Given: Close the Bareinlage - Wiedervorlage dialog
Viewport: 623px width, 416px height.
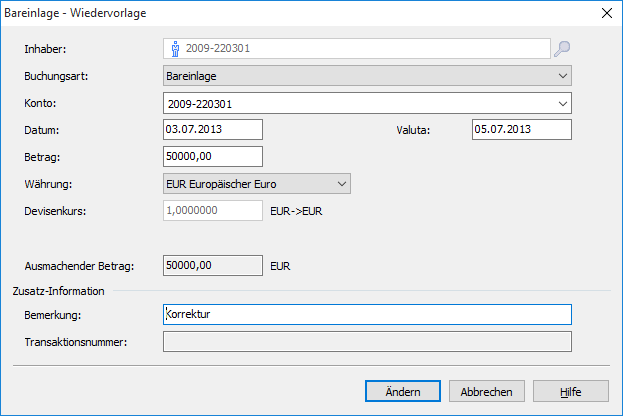Looking at the screenshot, I should 605,13.
